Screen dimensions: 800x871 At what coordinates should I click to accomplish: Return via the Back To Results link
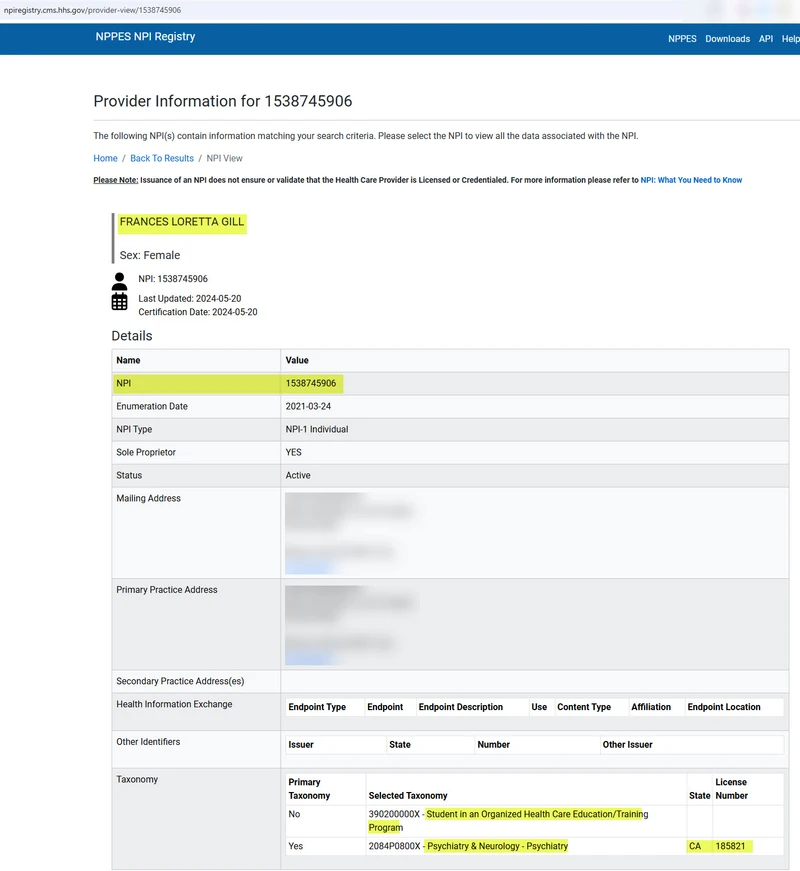pyautogui.click(x=162, y=159)
